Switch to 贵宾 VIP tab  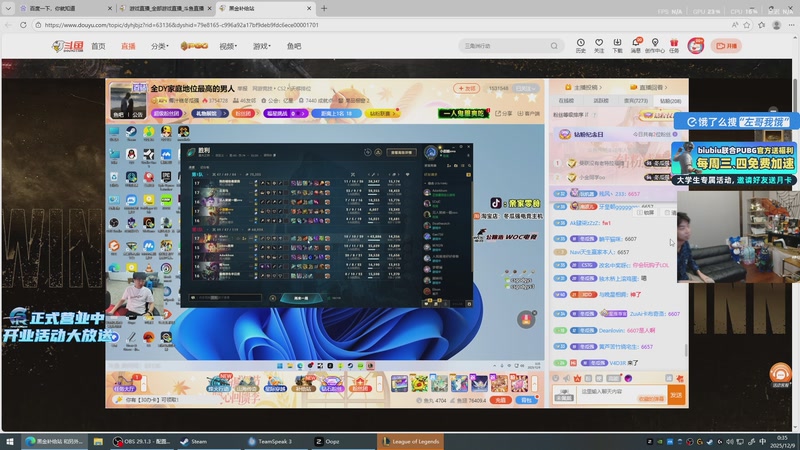click(x=636, y=101)
